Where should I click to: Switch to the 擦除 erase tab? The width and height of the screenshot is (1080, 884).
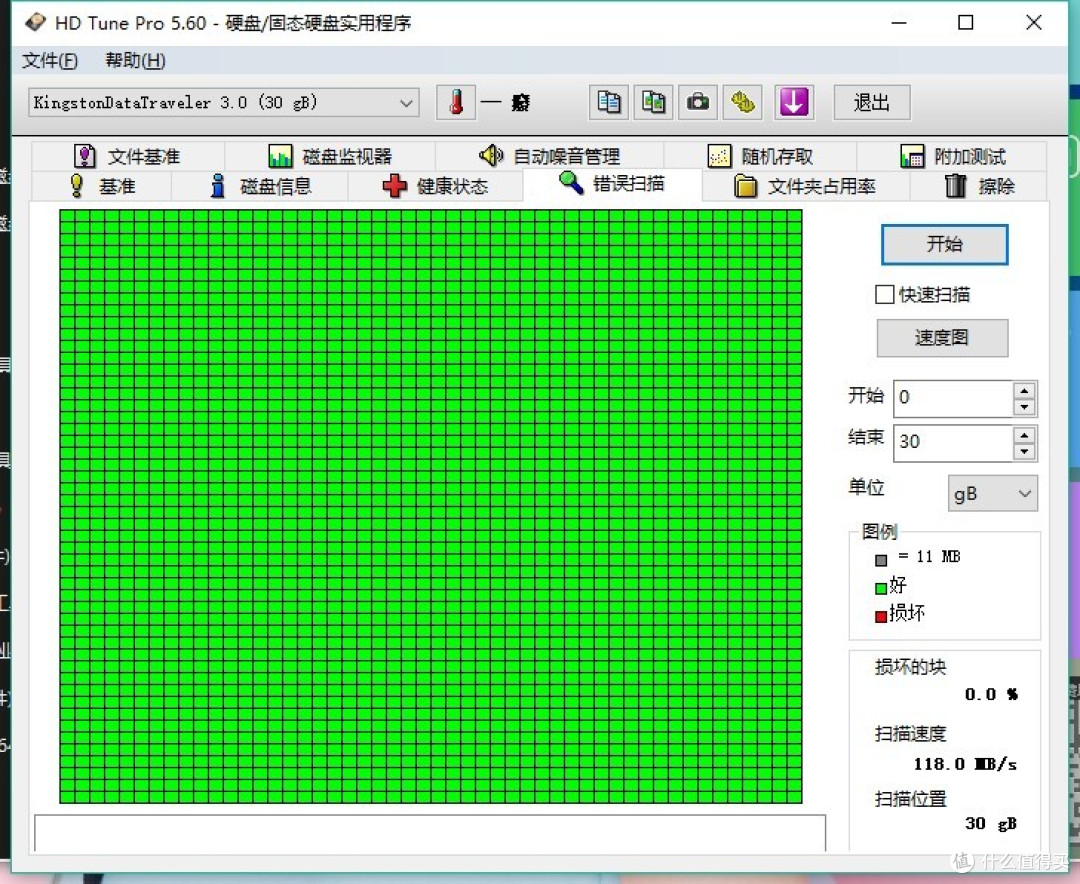click(979, 186)
